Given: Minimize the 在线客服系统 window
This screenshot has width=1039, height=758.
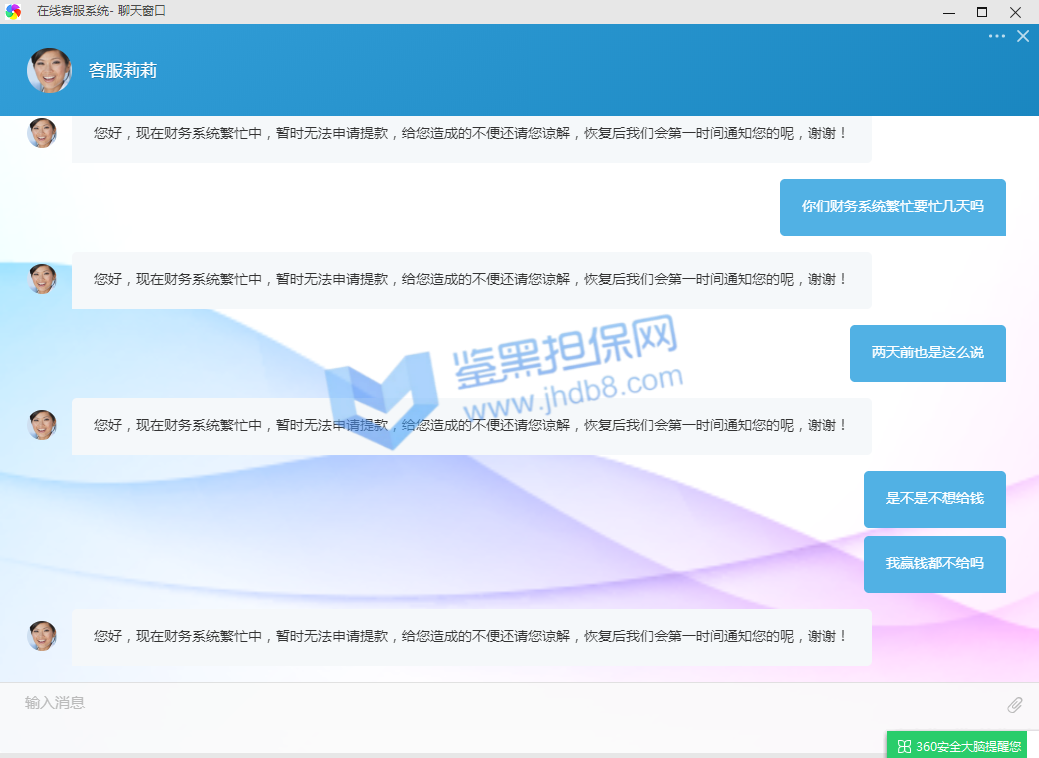Looking at the screenshot, I should click(x=947, y=12).
